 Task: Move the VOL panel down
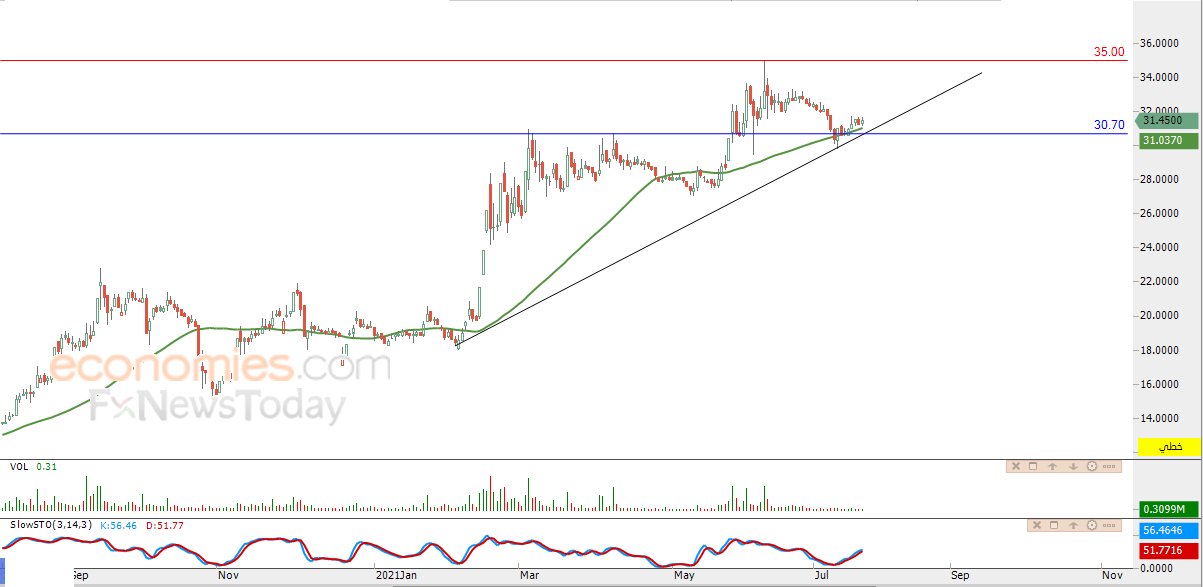[x=1073, y=466]
